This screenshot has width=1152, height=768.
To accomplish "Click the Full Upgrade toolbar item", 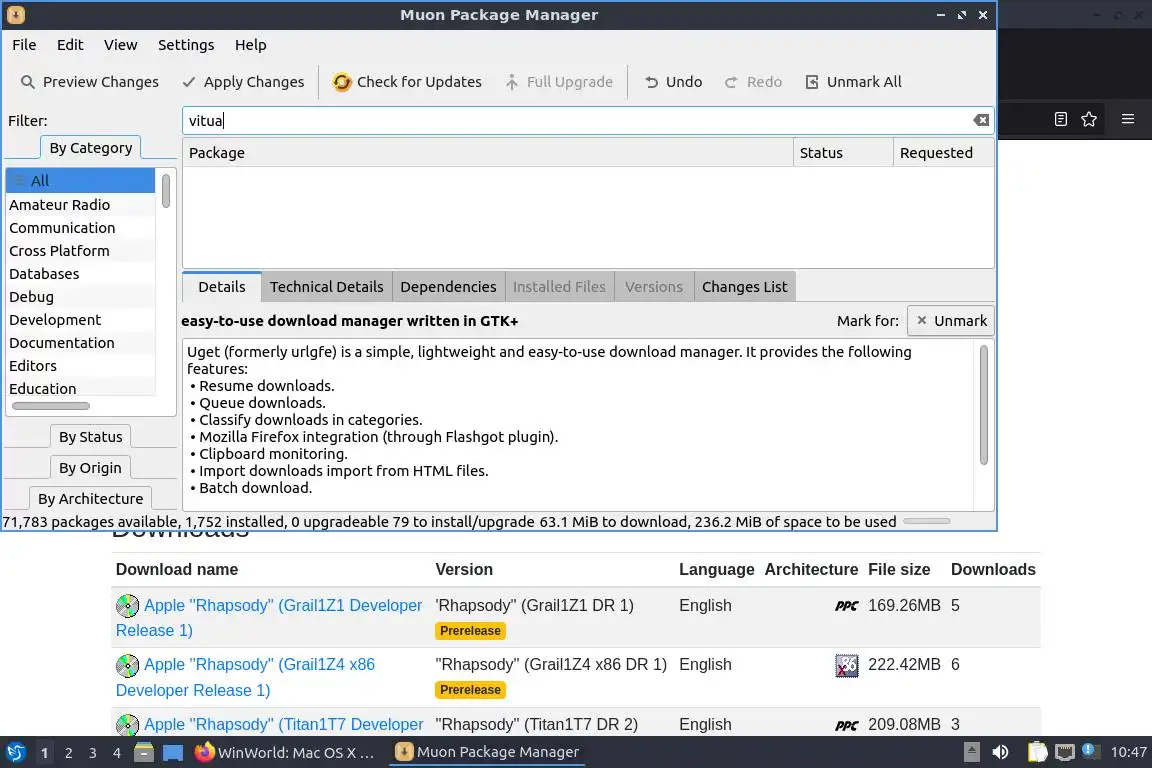I will coord(558,82).
